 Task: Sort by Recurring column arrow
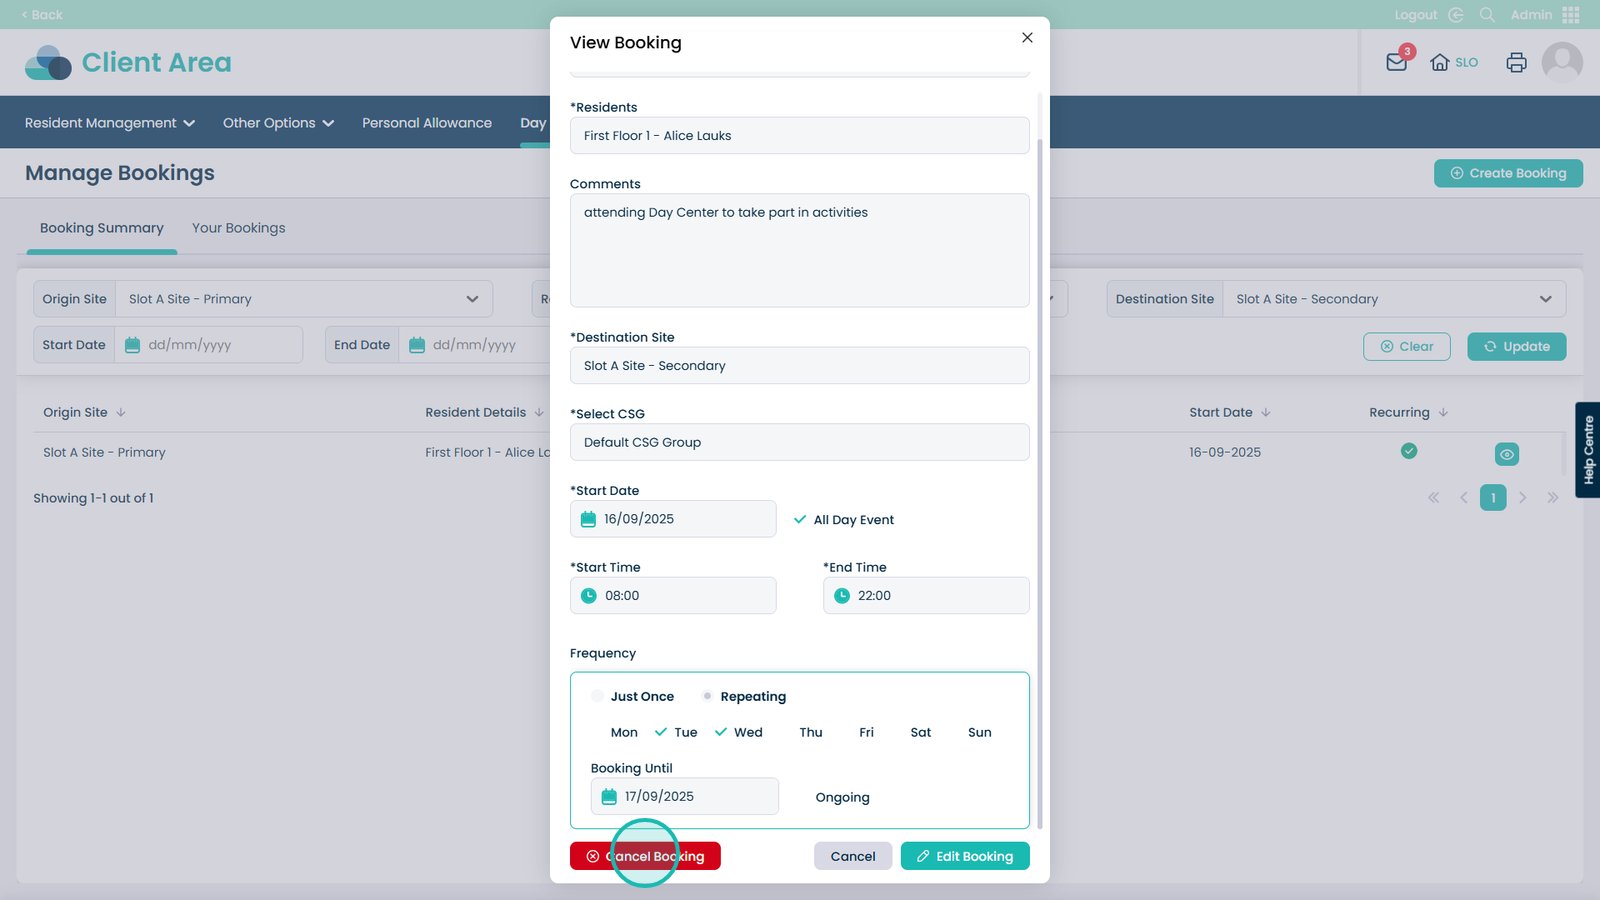tap(1443, 412)
